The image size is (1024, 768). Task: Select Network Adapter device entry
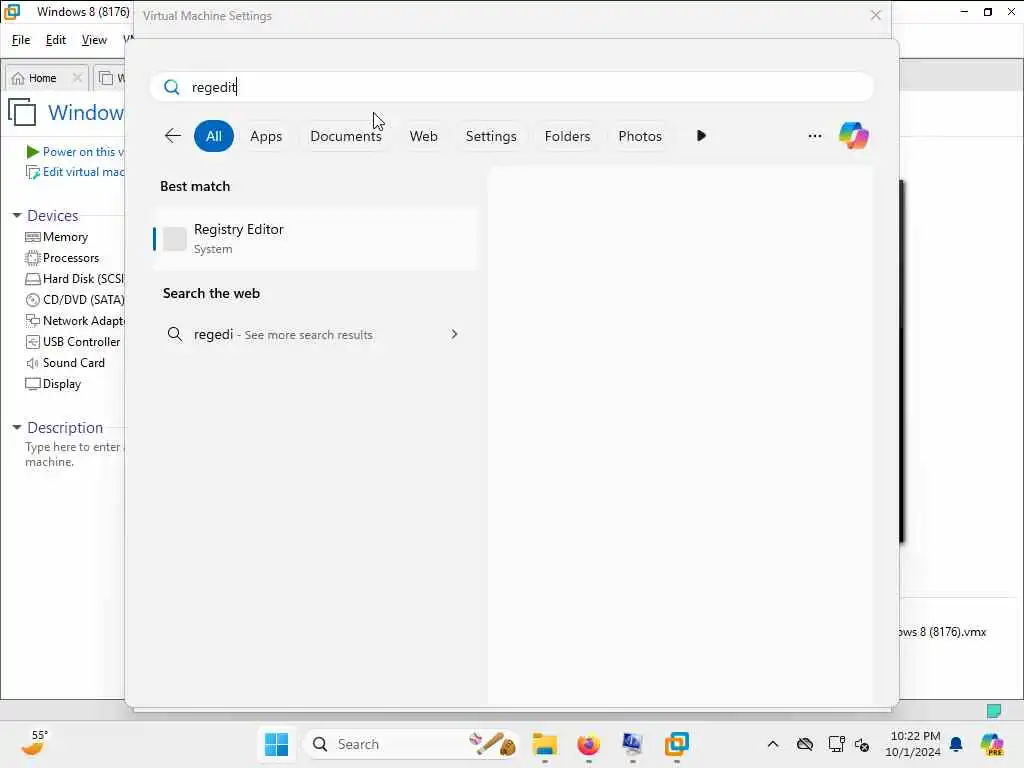click(83, 321)
